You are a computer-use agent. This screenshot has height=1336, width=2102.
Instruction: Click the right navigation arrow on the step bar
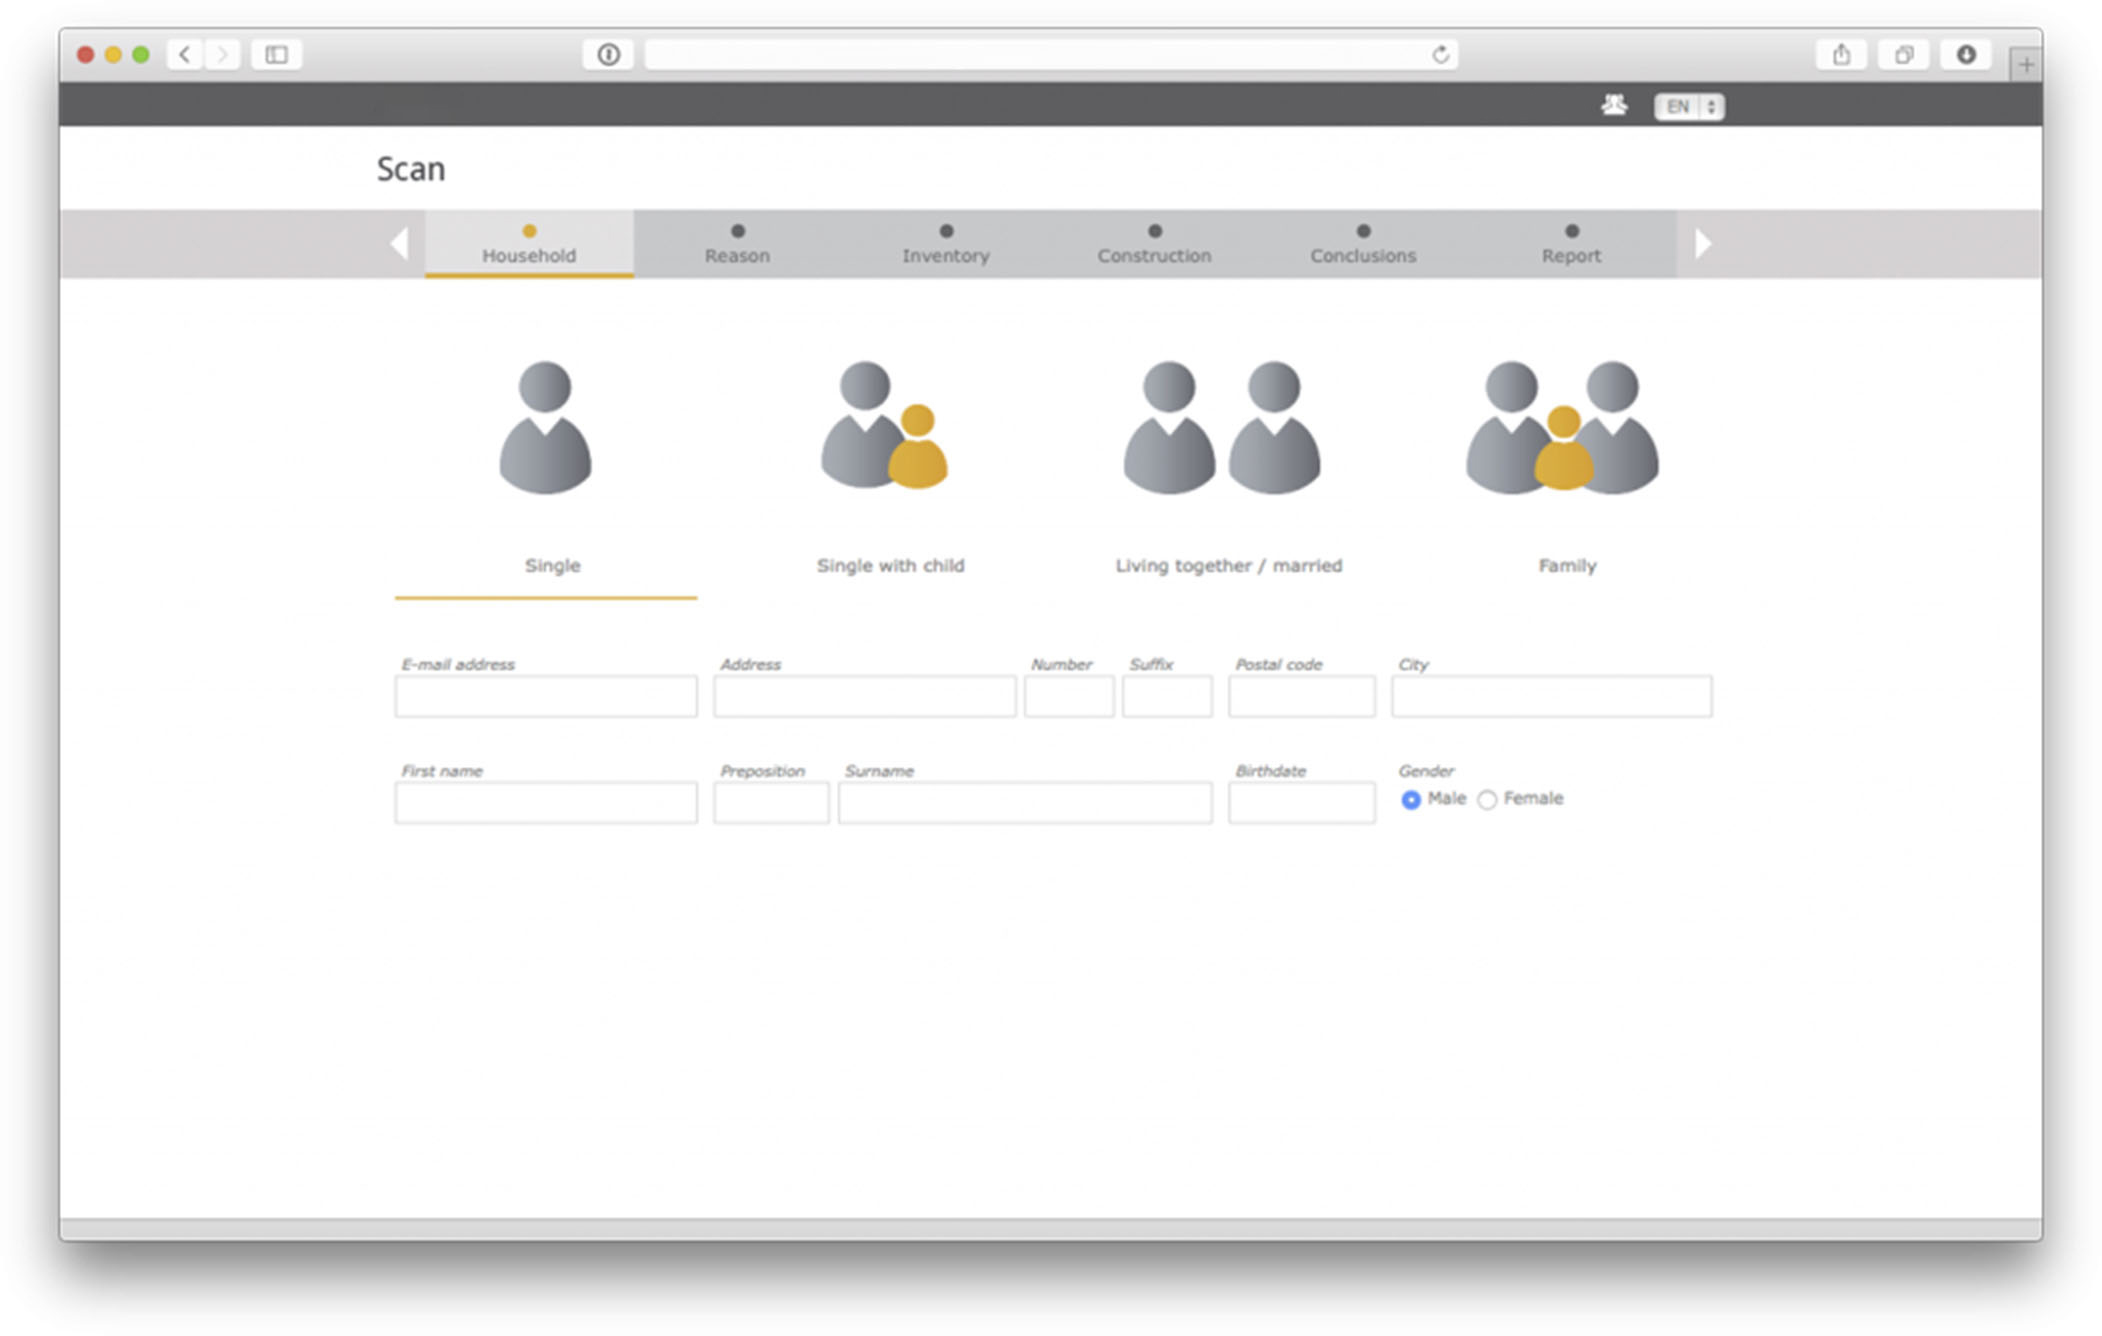(1703, 243)
